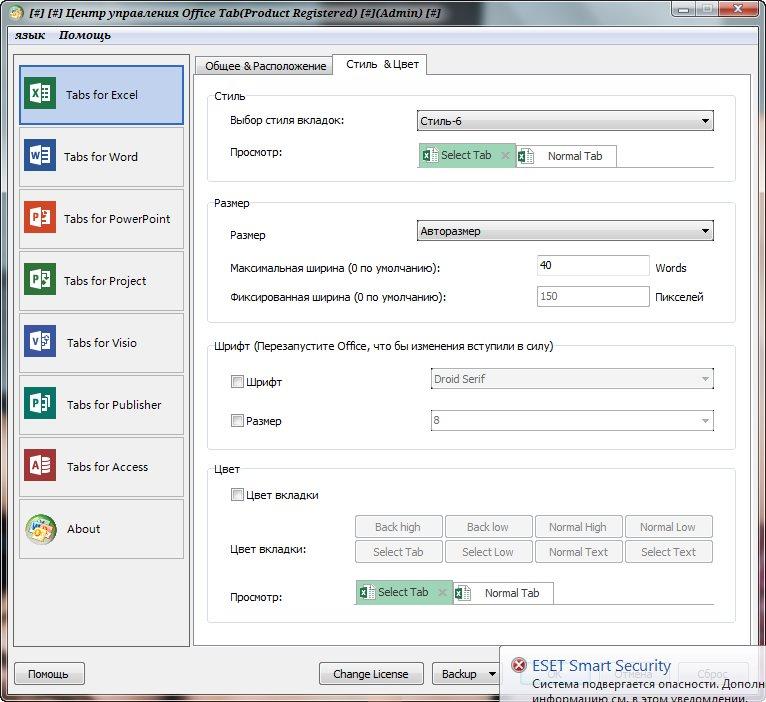The height and width of the screenshot is (702, 766).
Task: Click the Select Text color button
Action: click(668, 552)
